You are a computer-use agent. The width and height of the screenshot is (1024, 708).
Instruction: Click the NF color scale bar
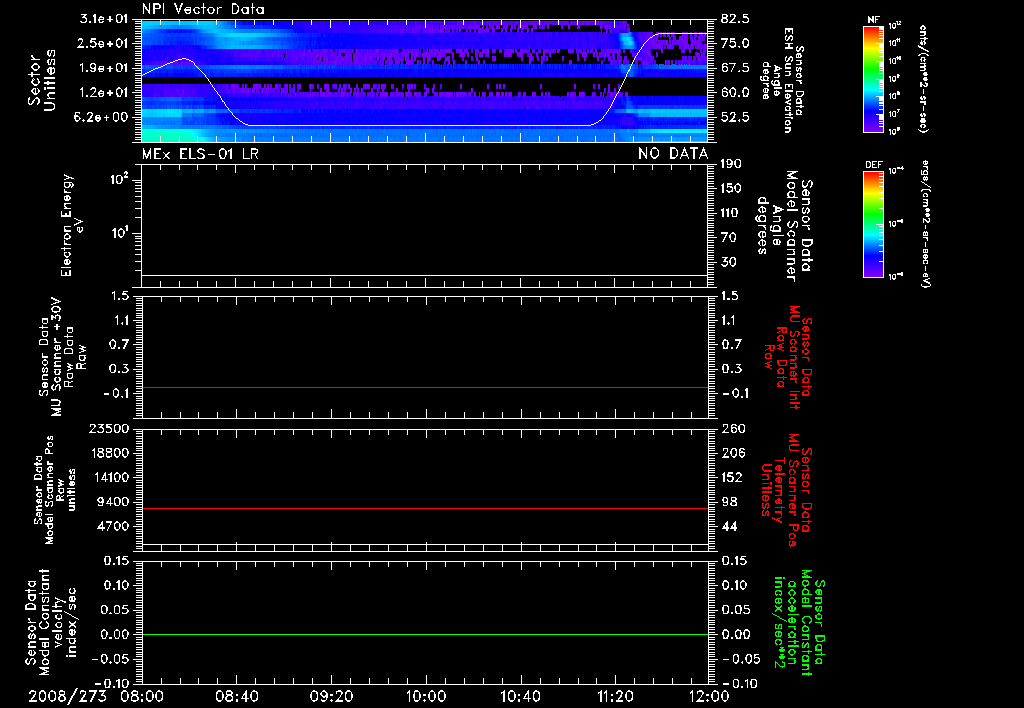coord(873,78)
